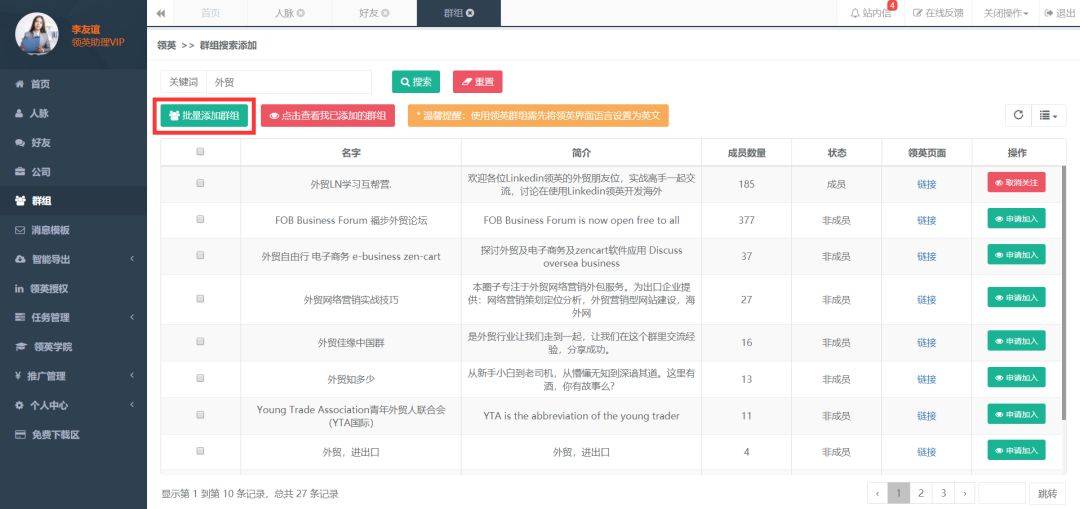Viewport: 1080px width, 509px height.
Task: Click 取消关注 for 外贸LN学习互帮营
Action: click(x=1016, y=183)
